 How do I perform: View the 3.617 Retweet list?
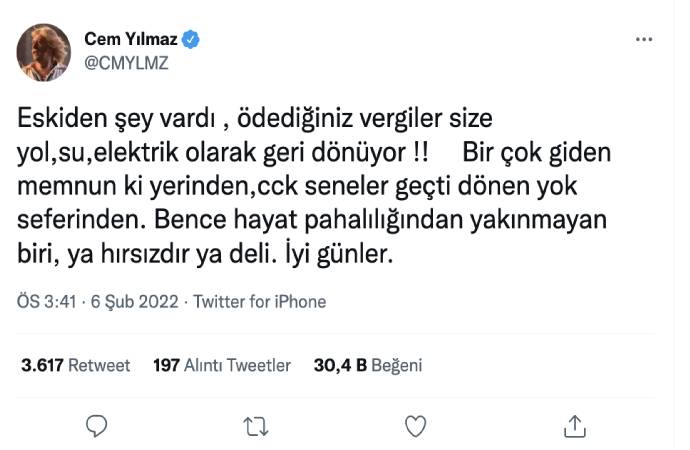click(x=76, y=366)
